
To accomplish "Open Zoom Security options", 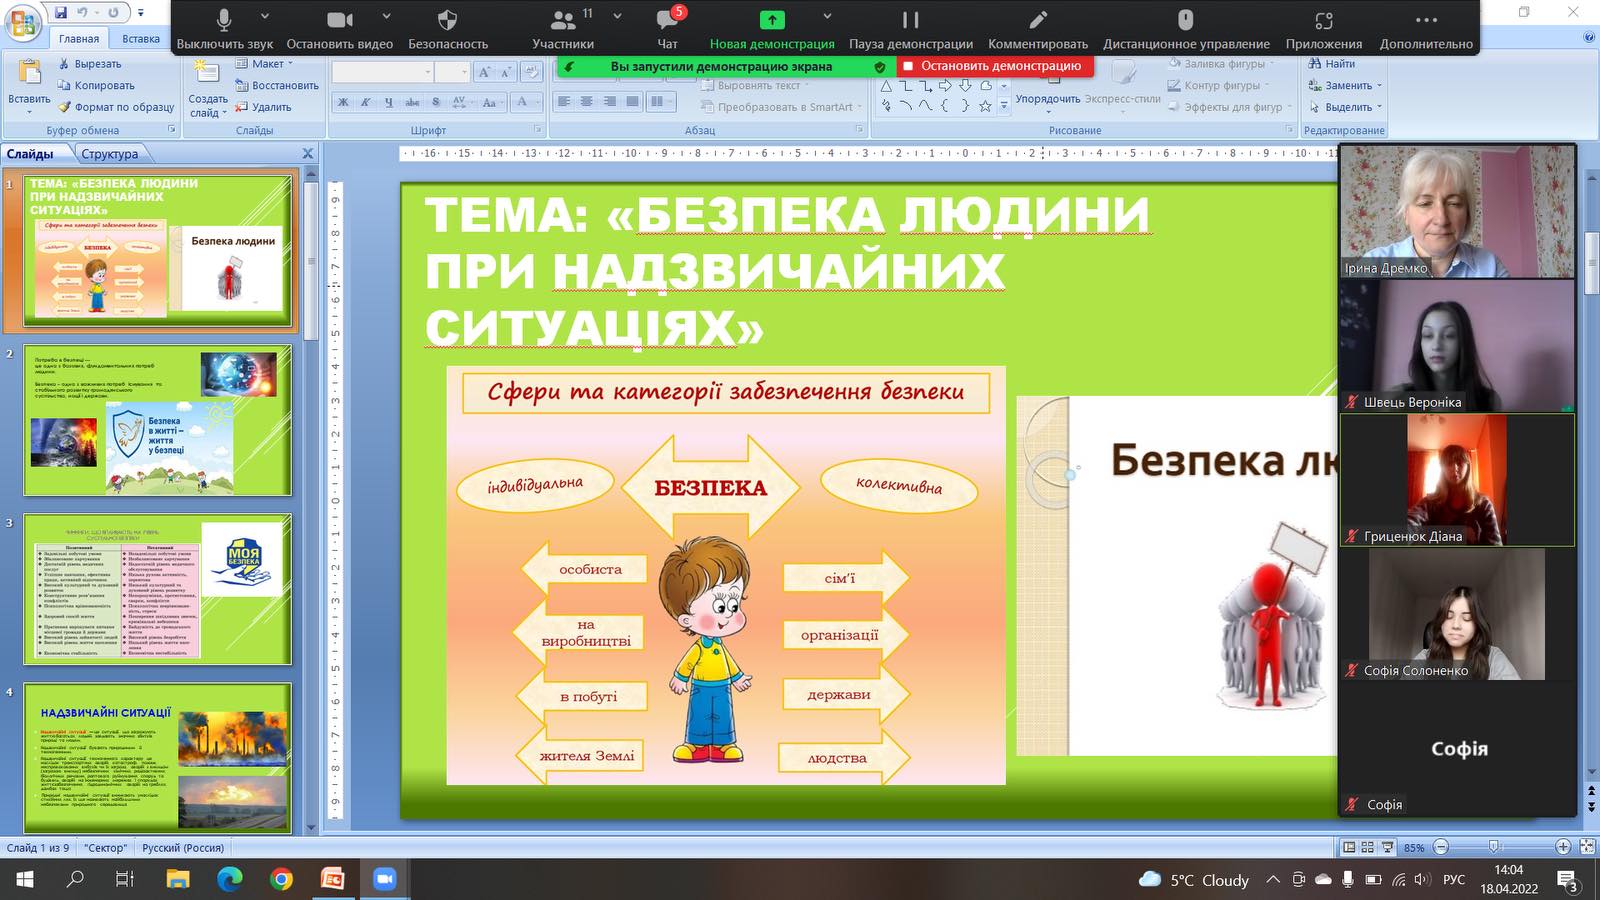I will (447, 28).
